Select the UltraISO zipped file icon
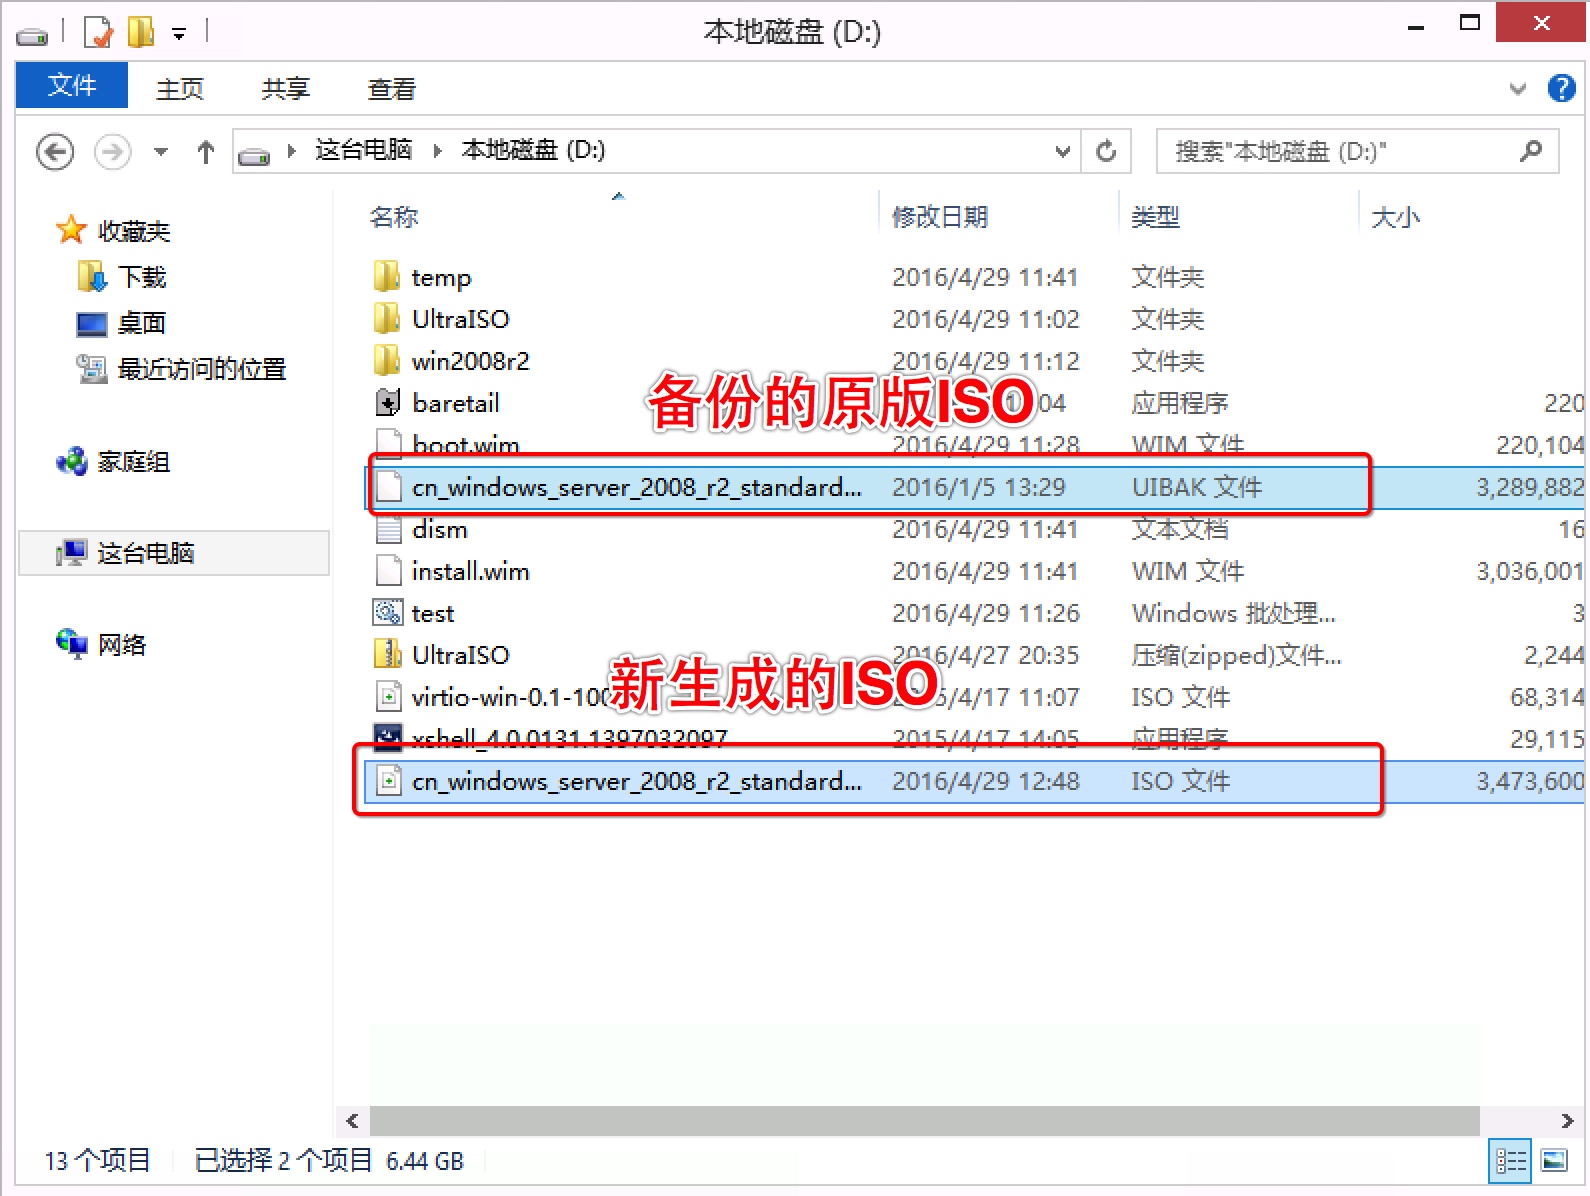 387,654
